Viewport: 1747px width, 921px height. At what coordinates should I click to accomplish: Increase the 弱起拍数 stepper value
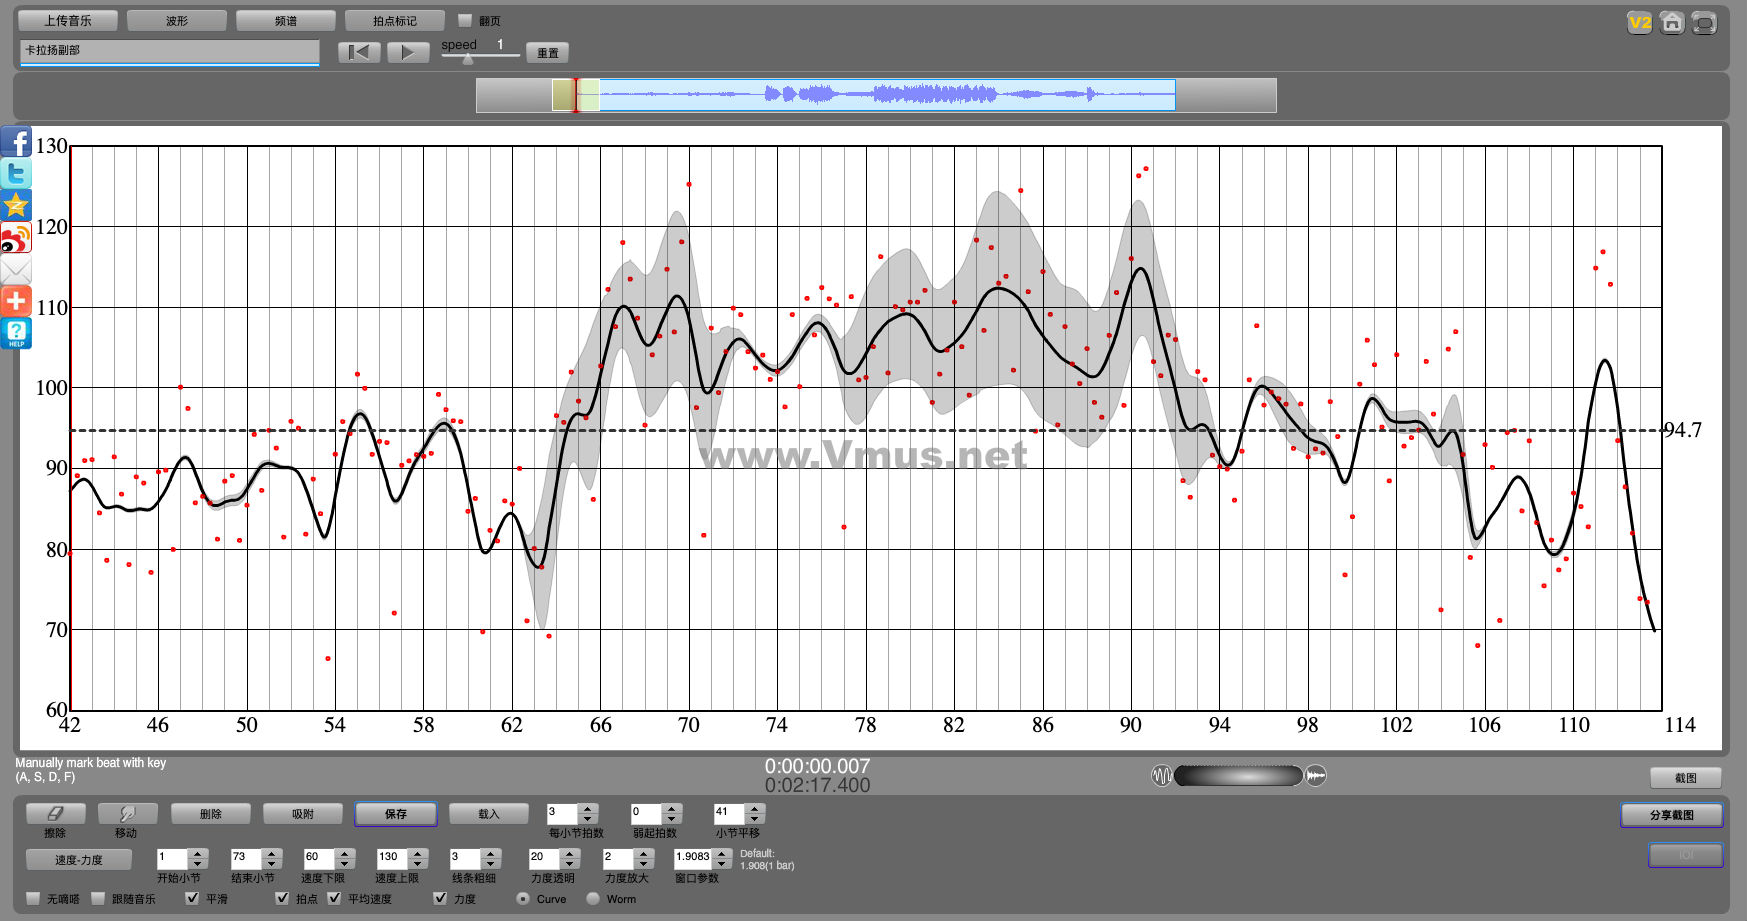(x=672, y=808)
